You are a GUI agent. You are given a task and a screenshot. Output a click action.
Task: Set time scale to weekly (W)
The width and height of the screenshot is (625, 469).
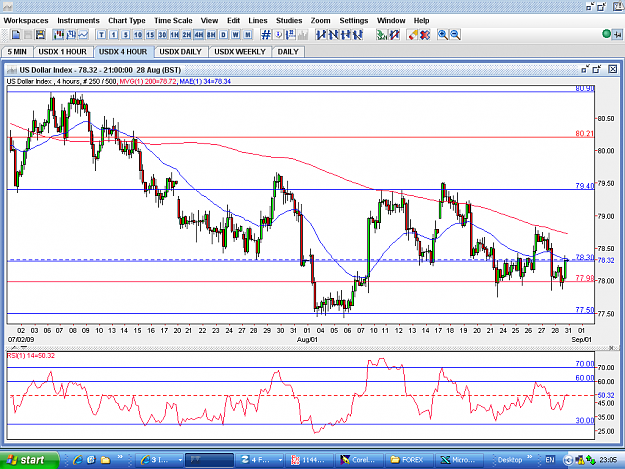pyautogui.click(x=236, y=35)
